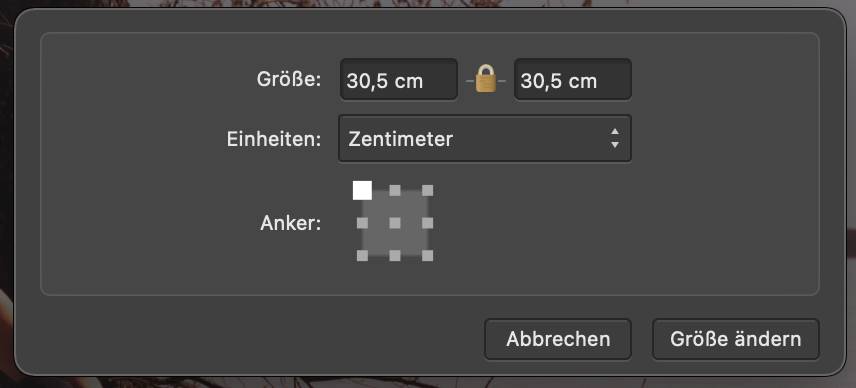Click the Abbrechen button
Image resolution: width=856 pixels, height=388 pixels.
pos(558,339)
